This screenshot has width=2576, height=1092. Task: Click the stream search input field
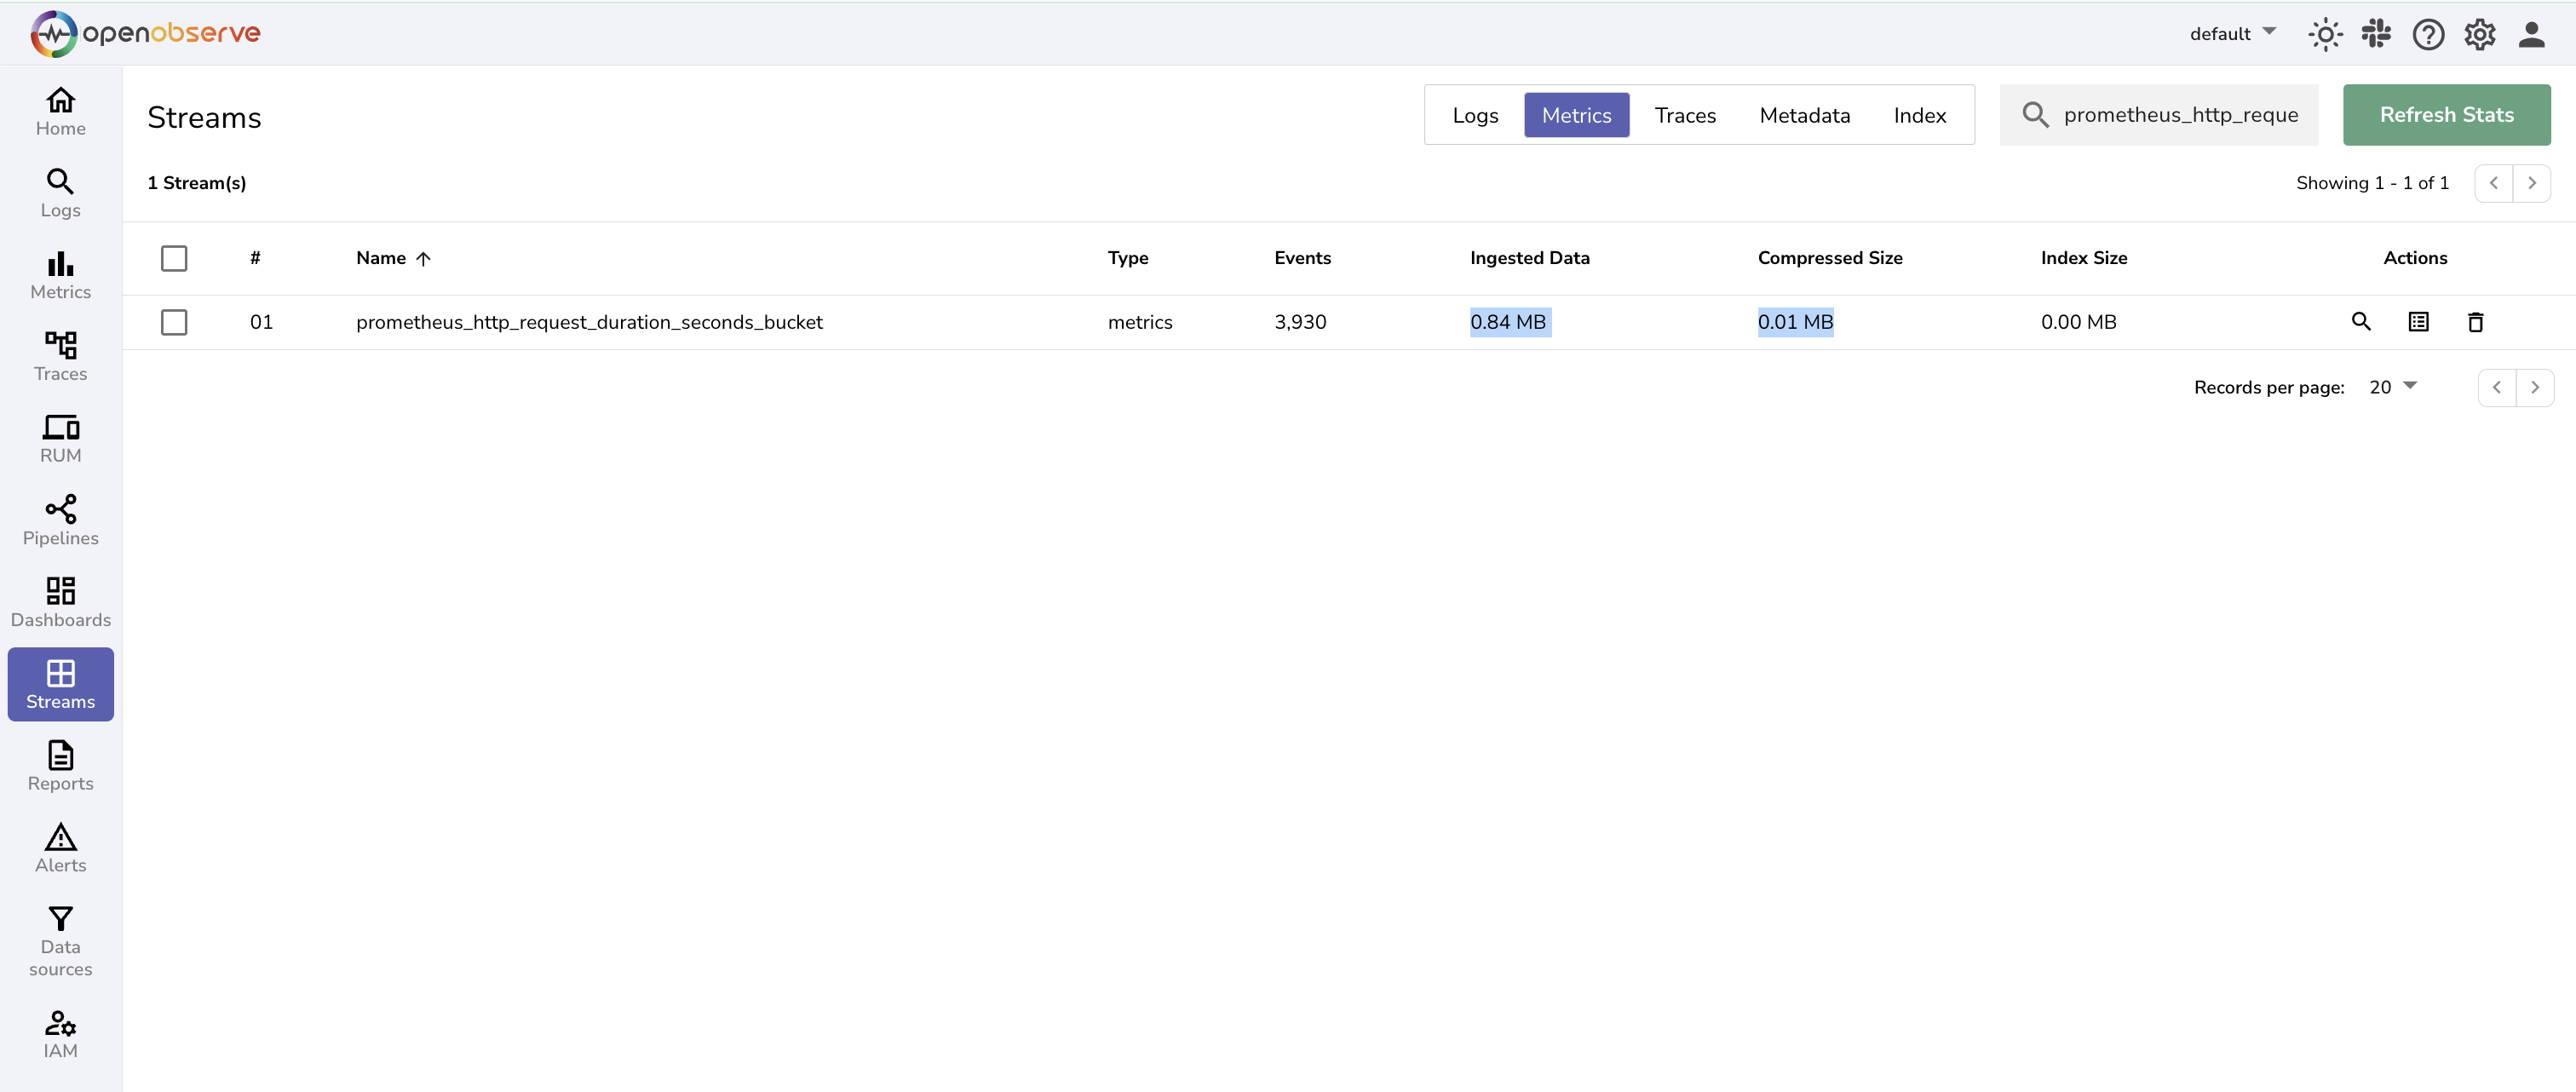coord(2180,115)
